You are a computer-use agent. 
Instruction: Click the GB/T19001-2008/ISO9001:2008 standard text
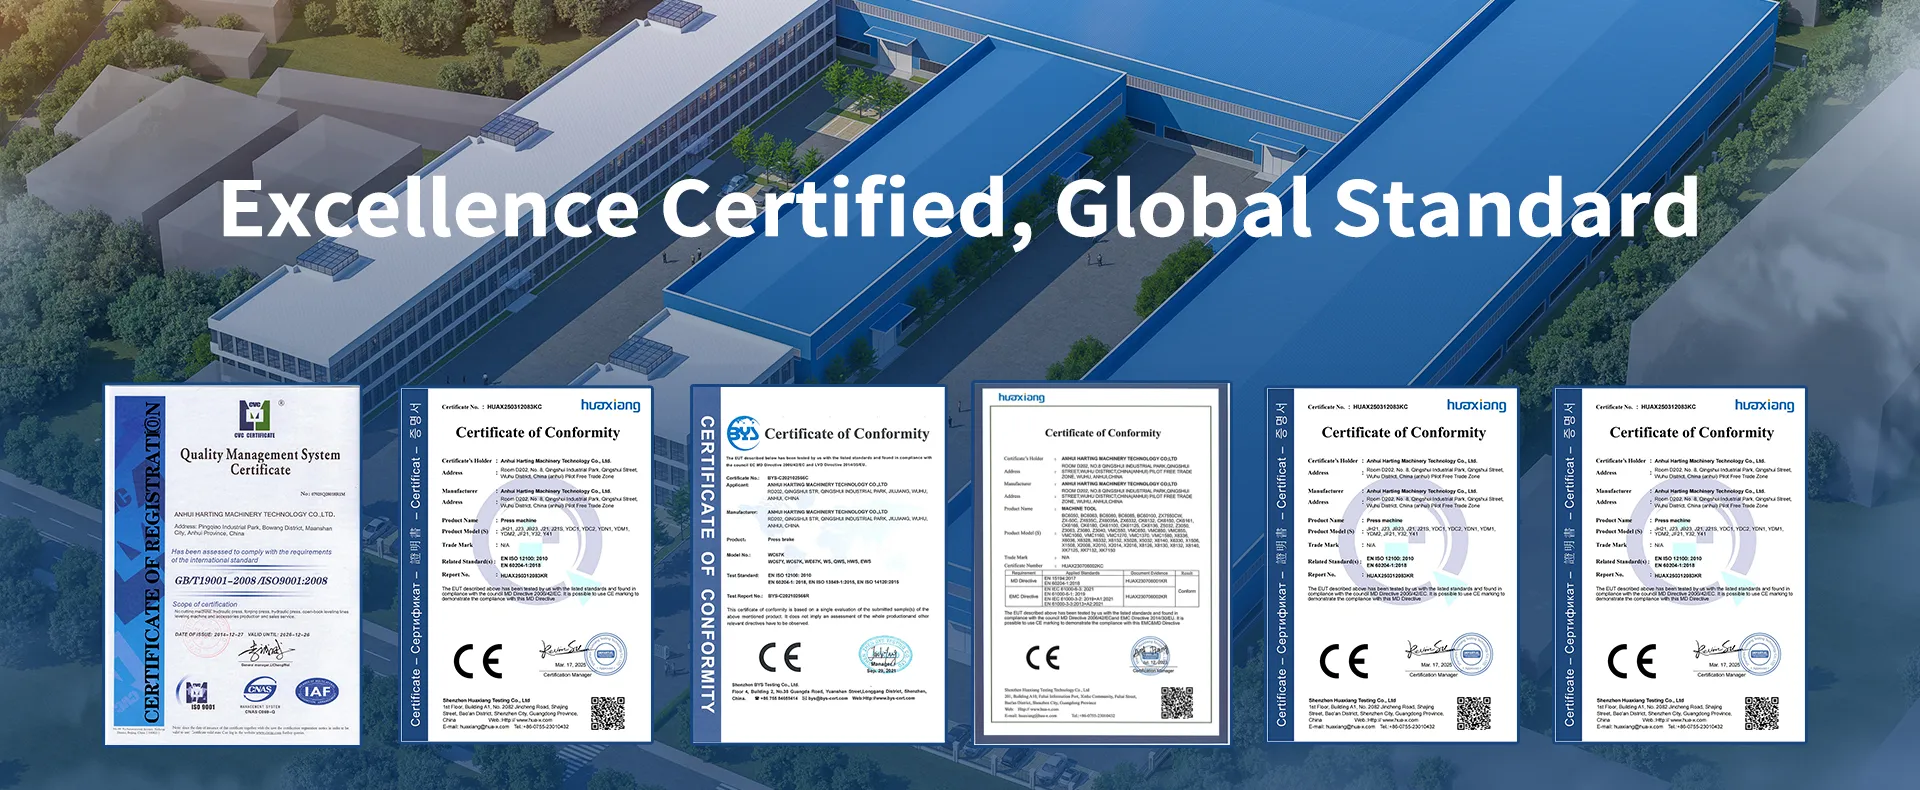[x=251, y=580]
